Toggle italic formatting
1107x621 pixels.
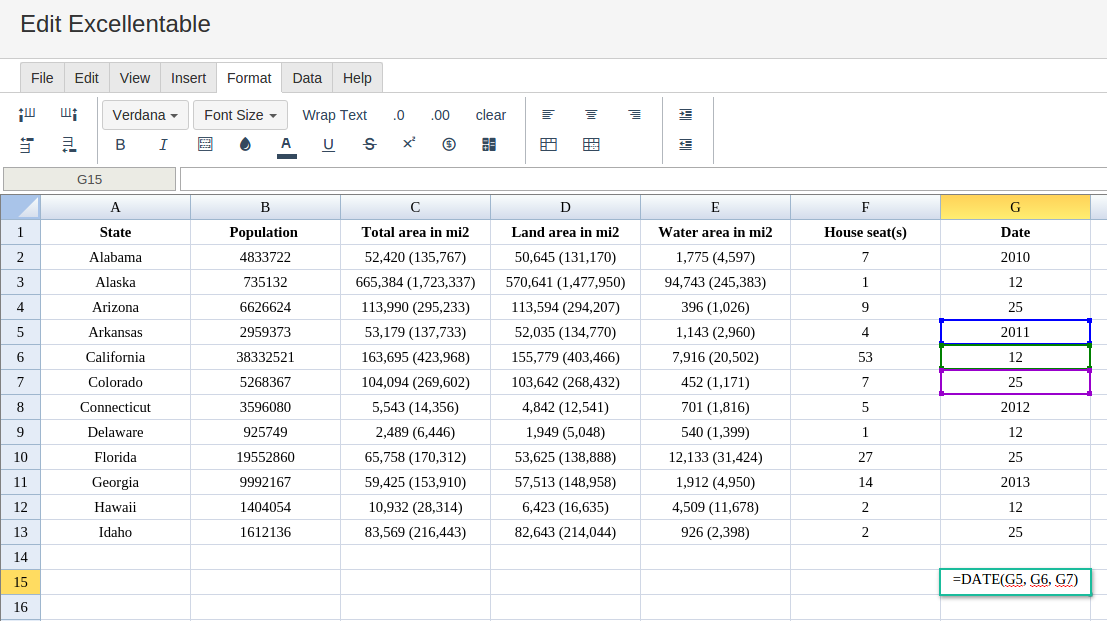tap(163, 144)
